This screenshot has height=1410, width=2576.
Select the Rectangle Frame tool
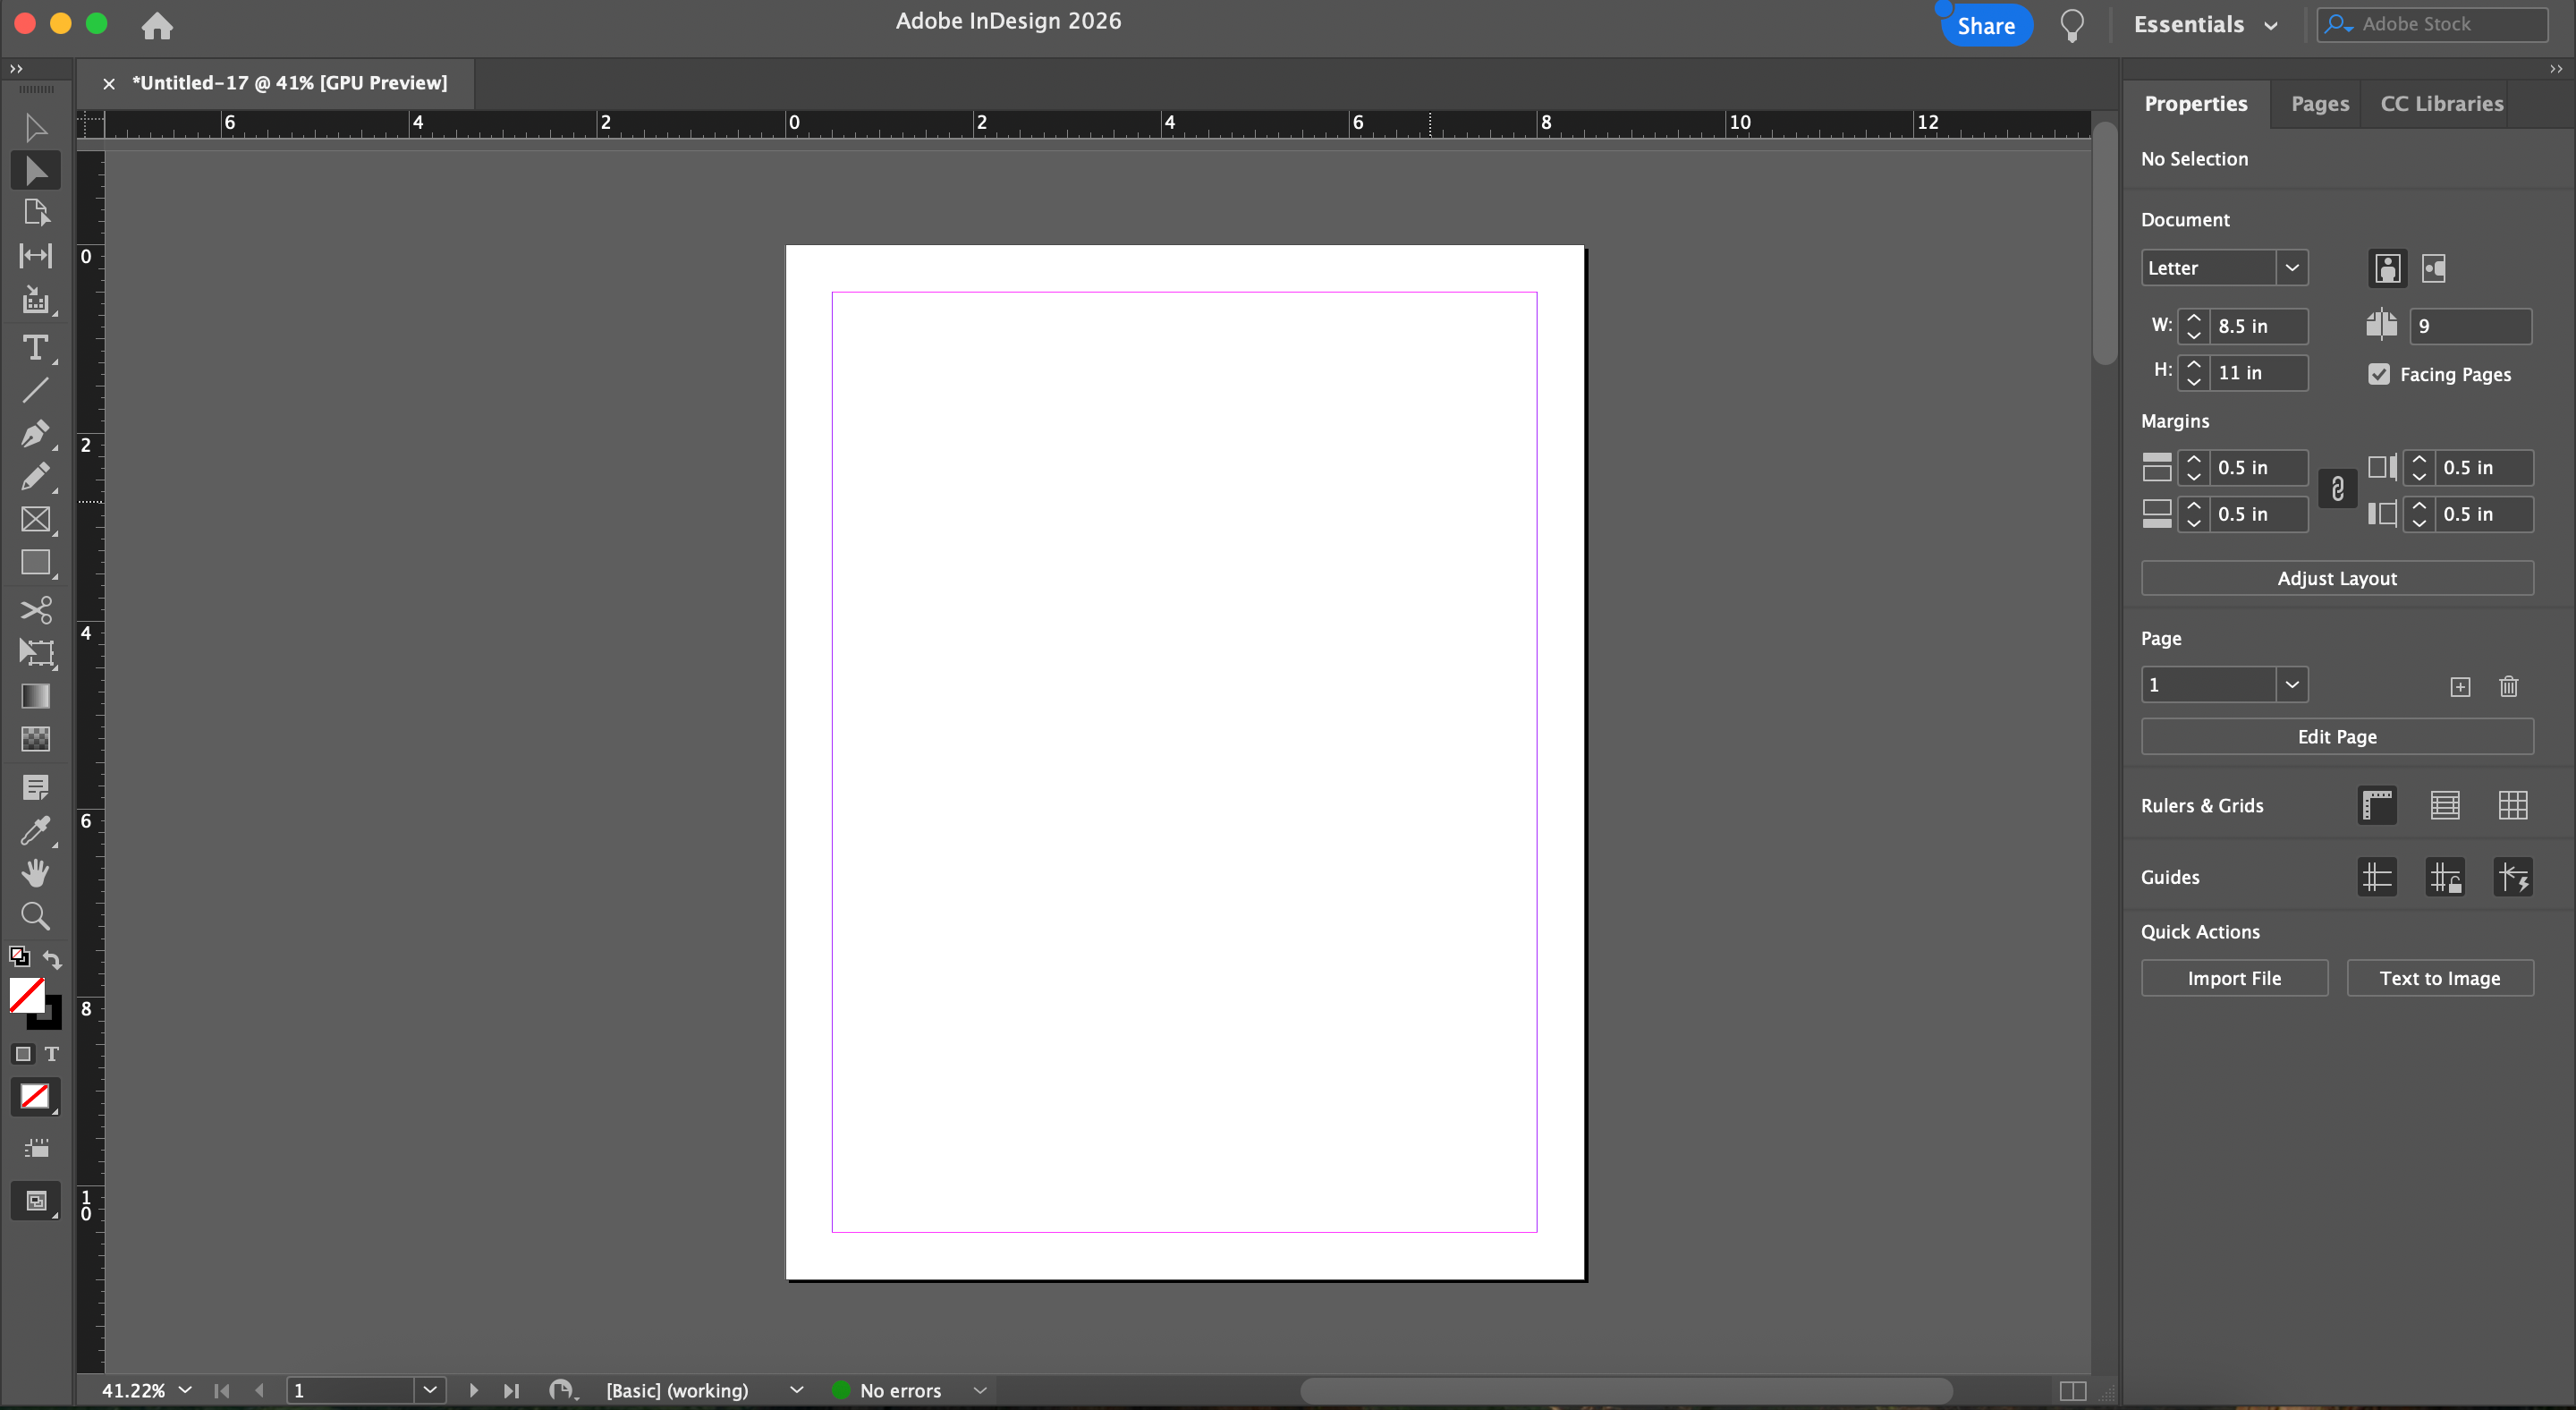(35, 519)
